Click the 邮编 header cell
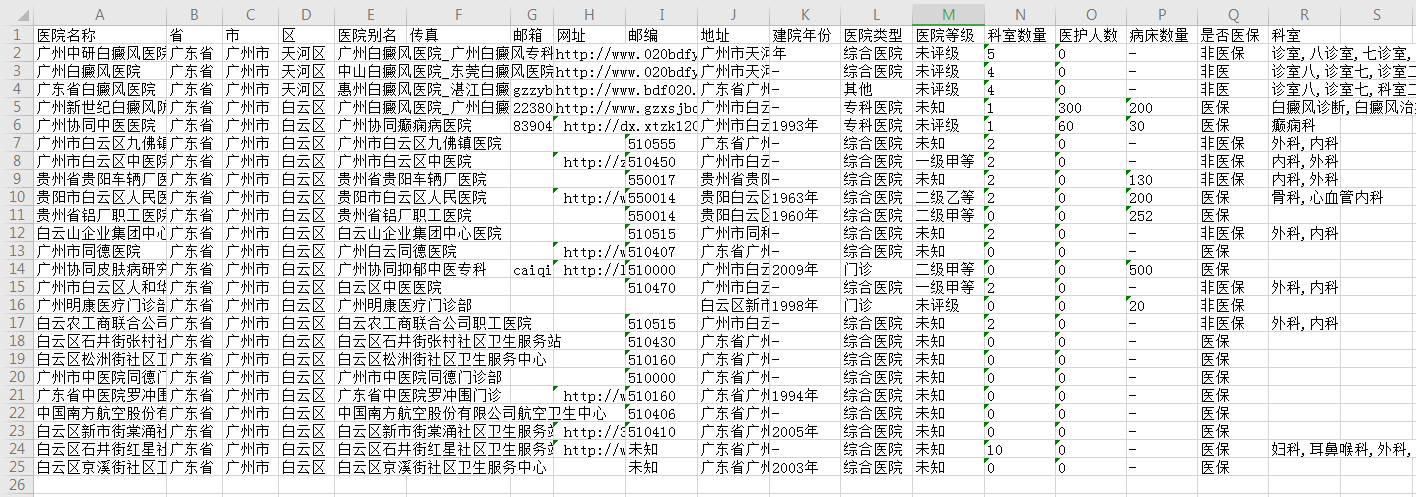Screen dimensions: 1416x497 661,35
